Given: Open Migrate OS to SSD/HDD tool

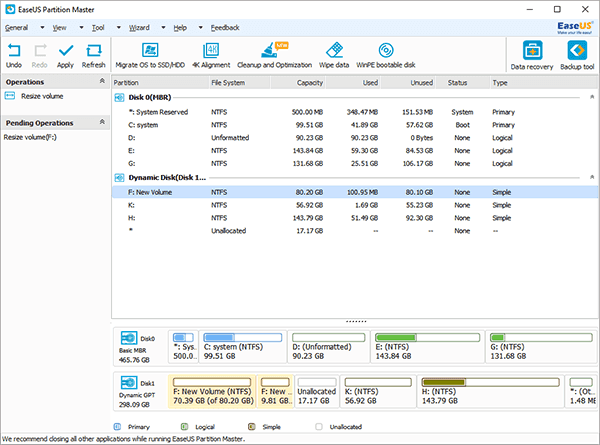Looking at the screenshot, I should 150,50.
